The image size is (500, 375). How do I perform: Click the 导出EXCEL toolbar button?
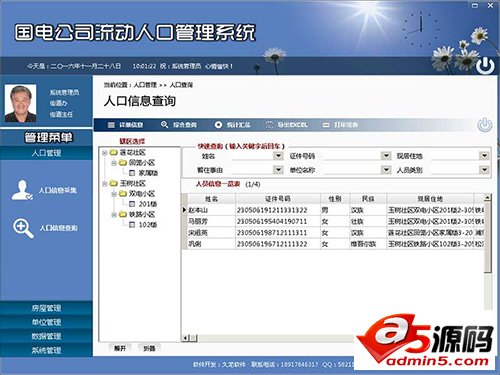click(286, 125)
